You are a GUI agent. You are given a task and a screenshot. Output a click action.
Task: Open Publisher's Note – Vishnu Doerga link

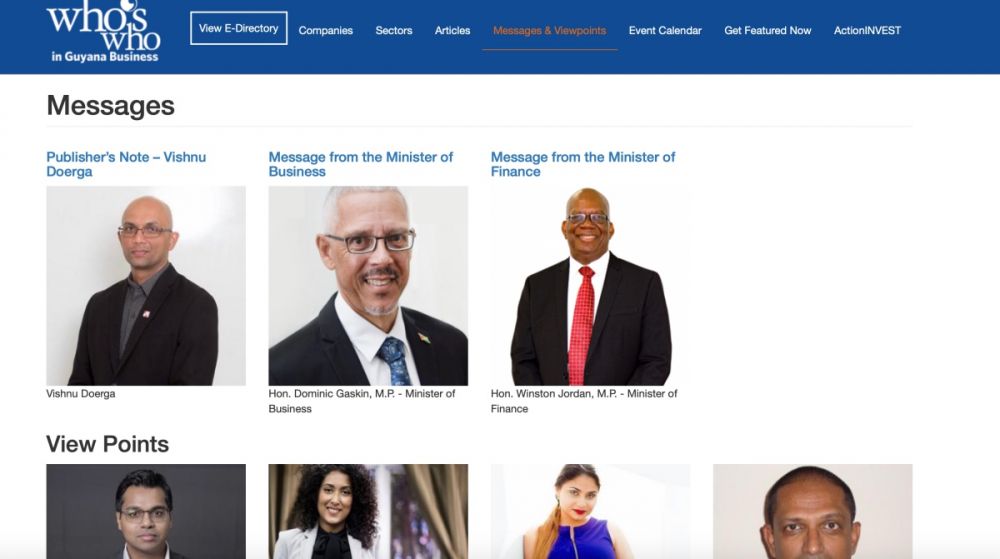(x=126, y=164)
